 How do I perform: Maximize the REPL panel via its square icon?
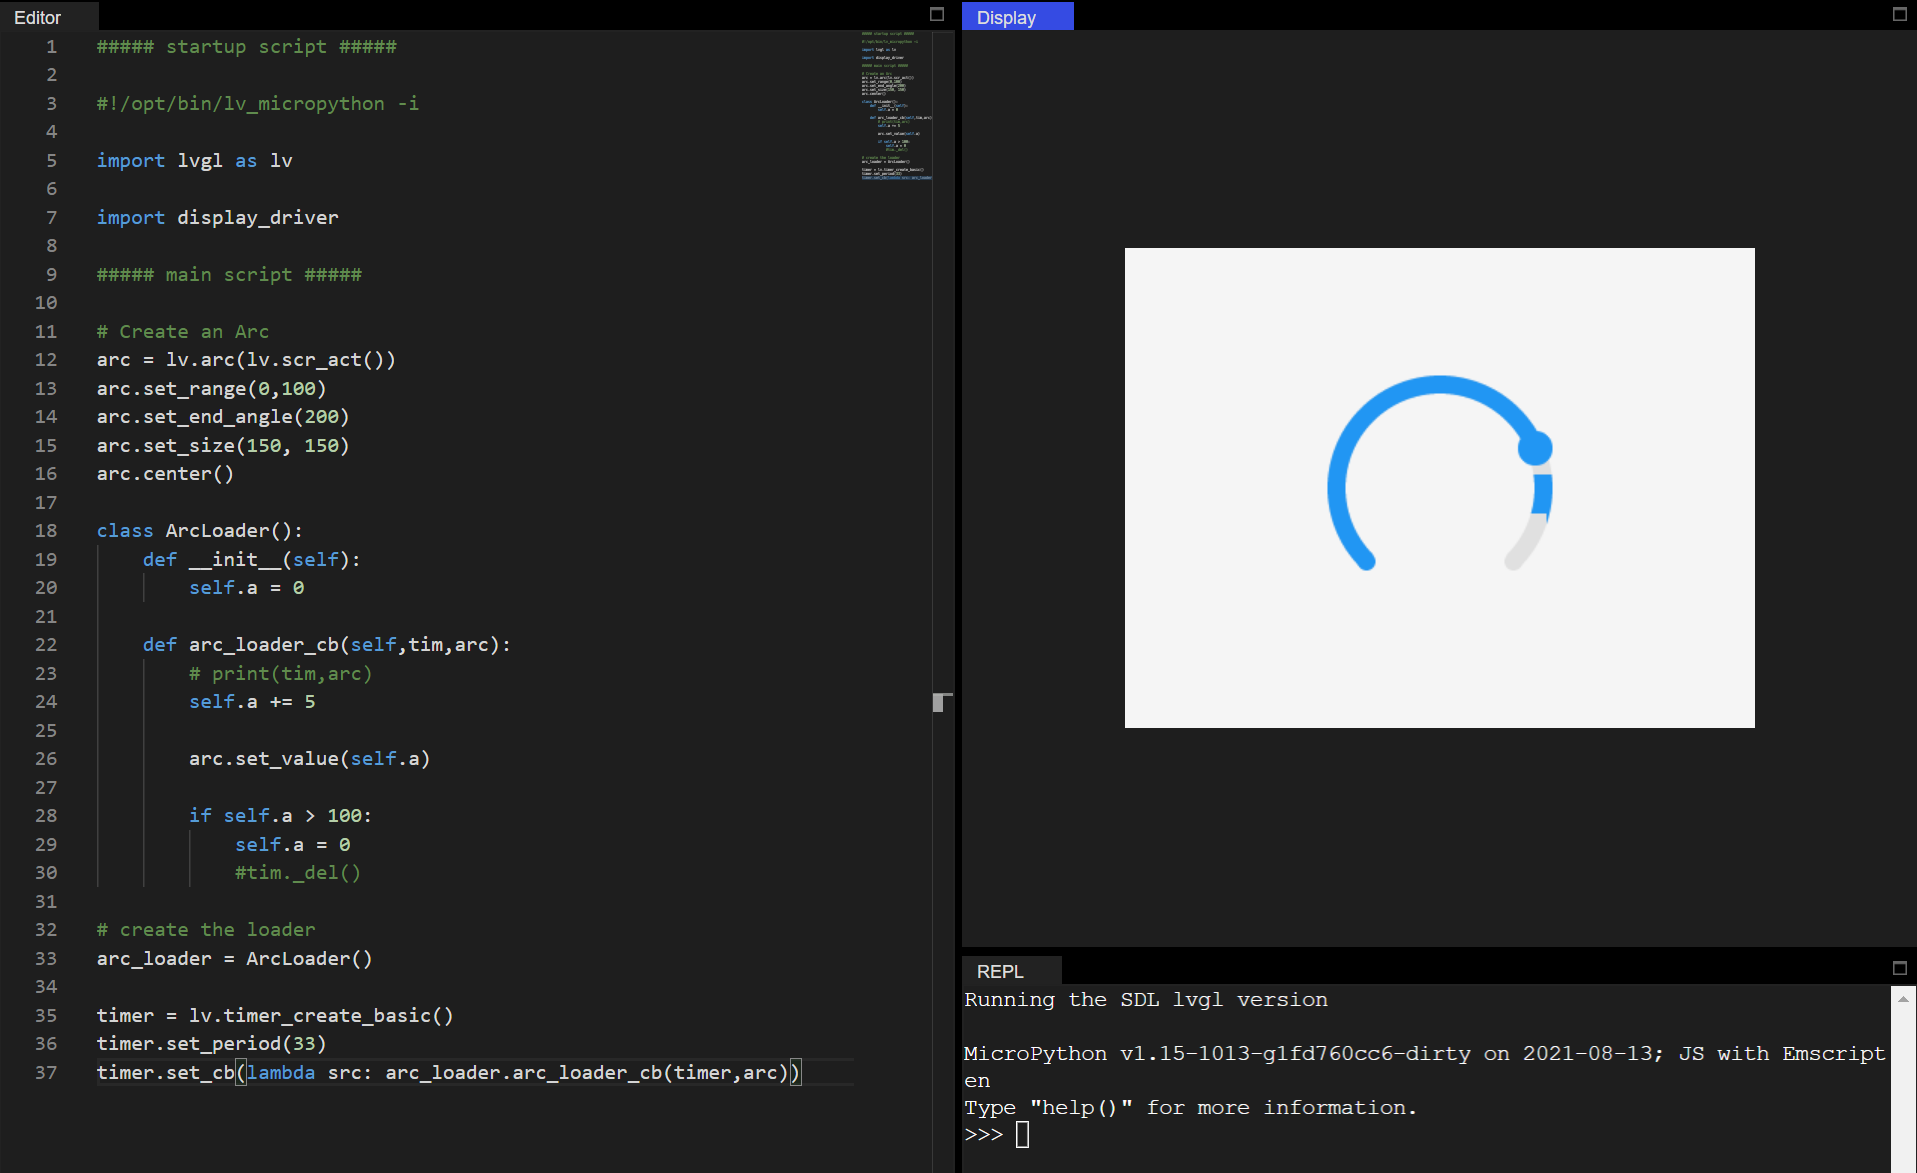click(1898, 968)
